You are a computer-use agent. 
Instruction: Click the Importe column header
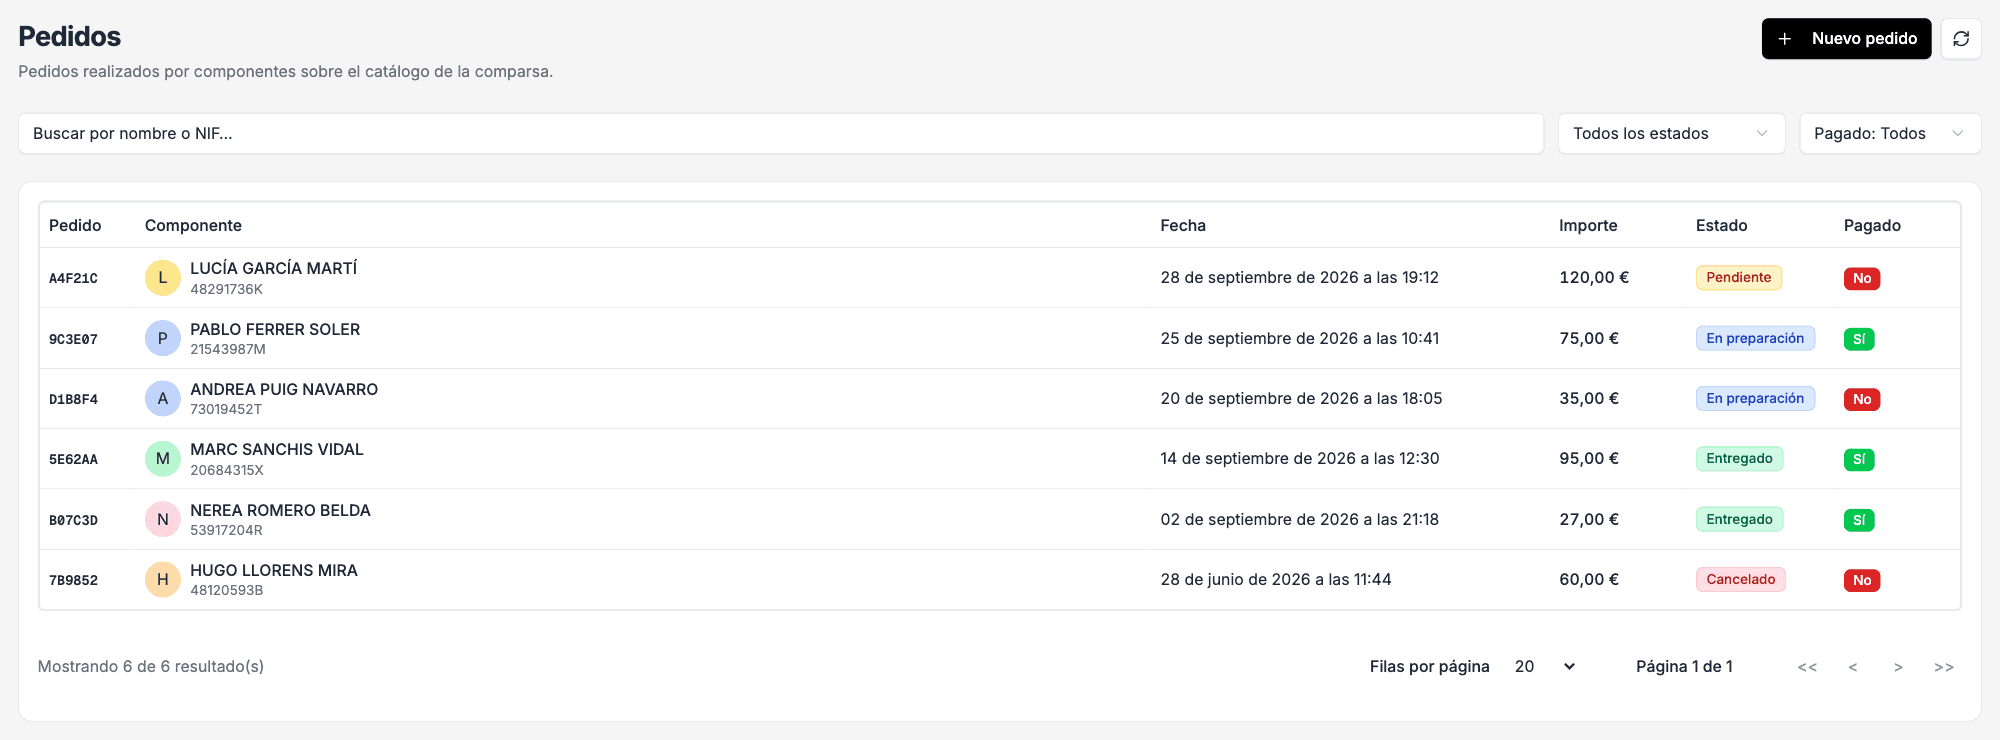[1588, 226]
